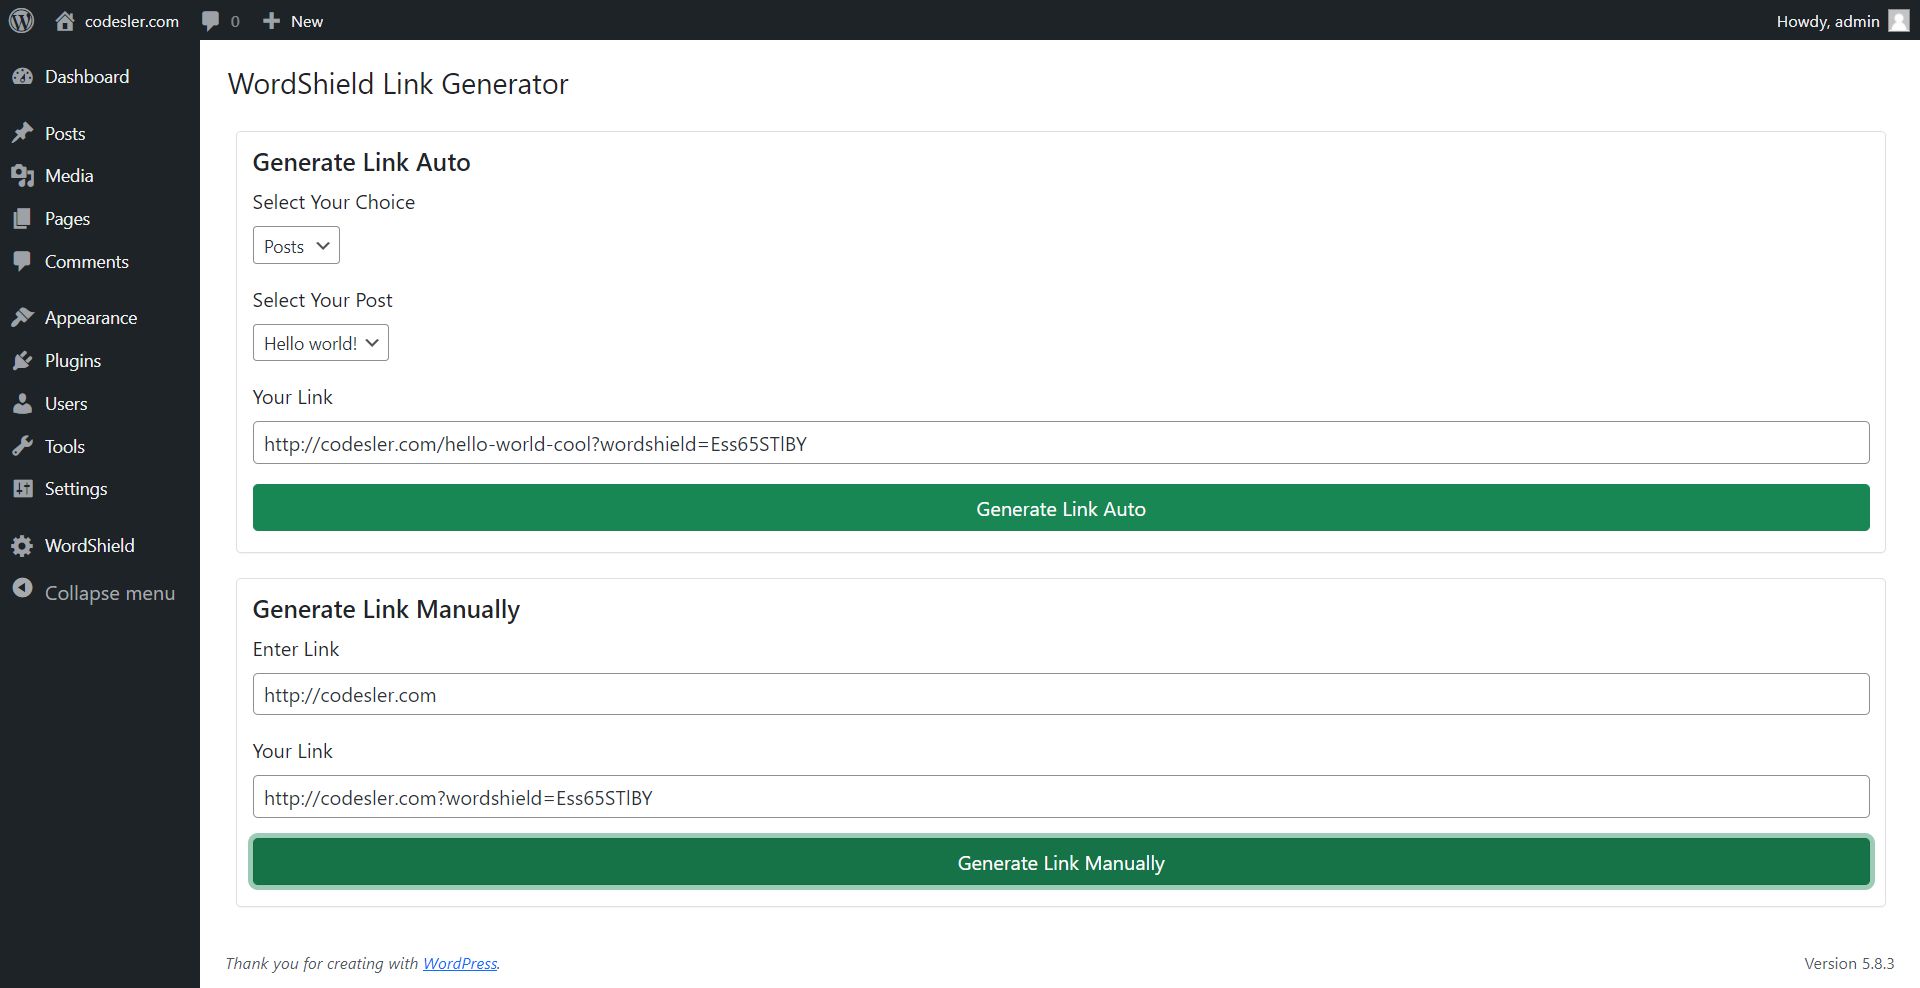Click the plus icon next to New
Viewport: 1920px width, 988px height.
(x=271, y=21)
